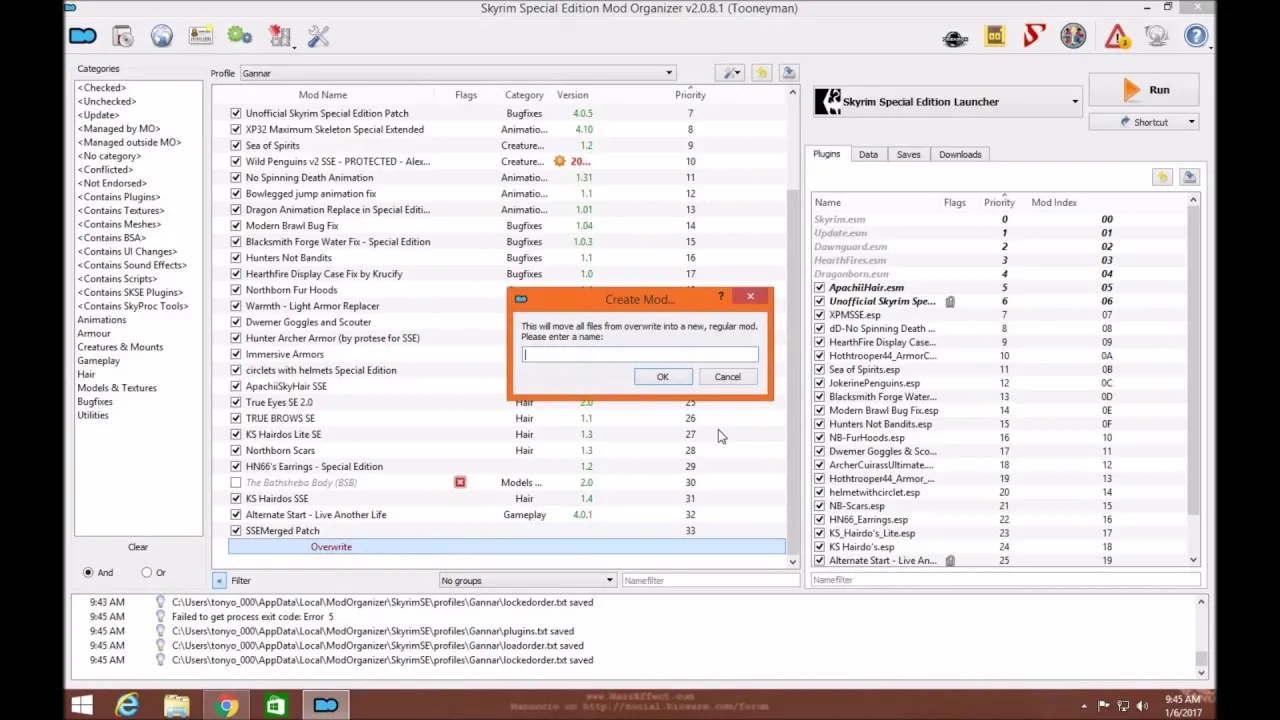View active problems via the warning triangle icon
Viewport: 1280px width, 720px height.
(x=1117, y=36)
